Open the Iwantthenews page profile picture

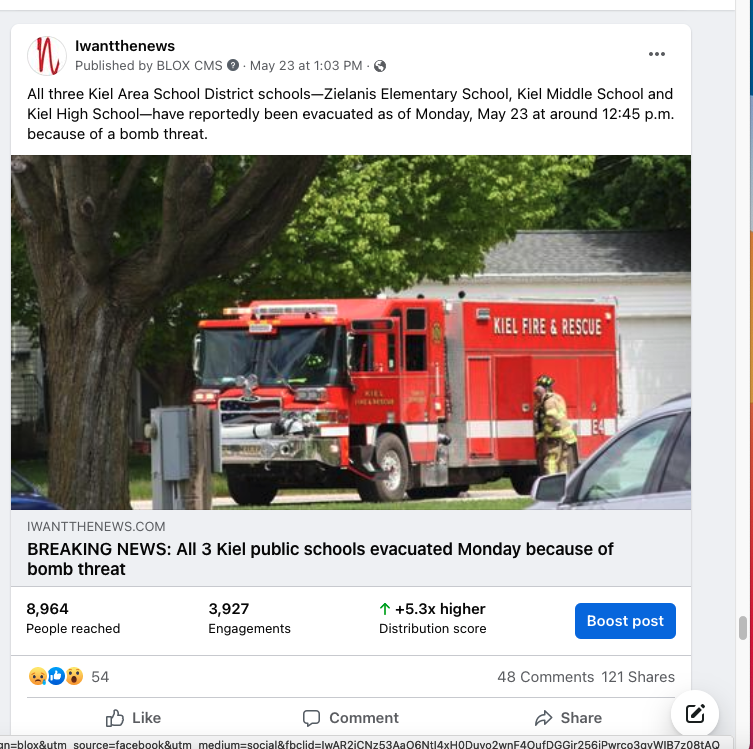point(47,56)
